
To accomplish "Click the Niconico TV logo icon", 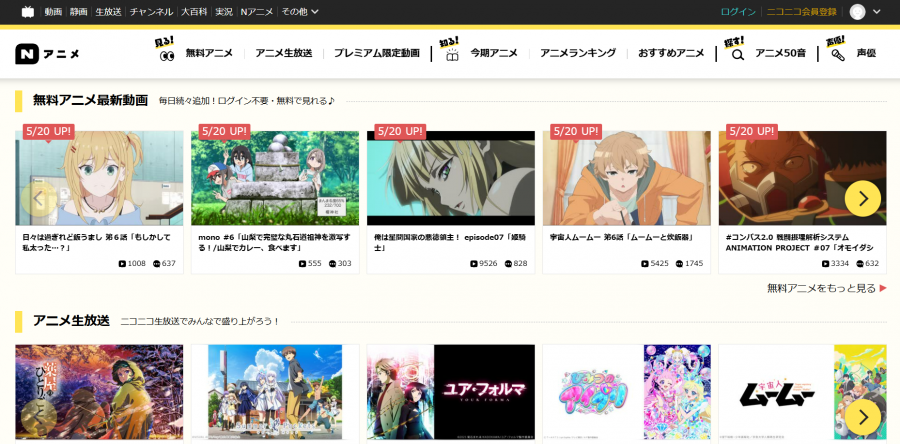I will [28, 12].
